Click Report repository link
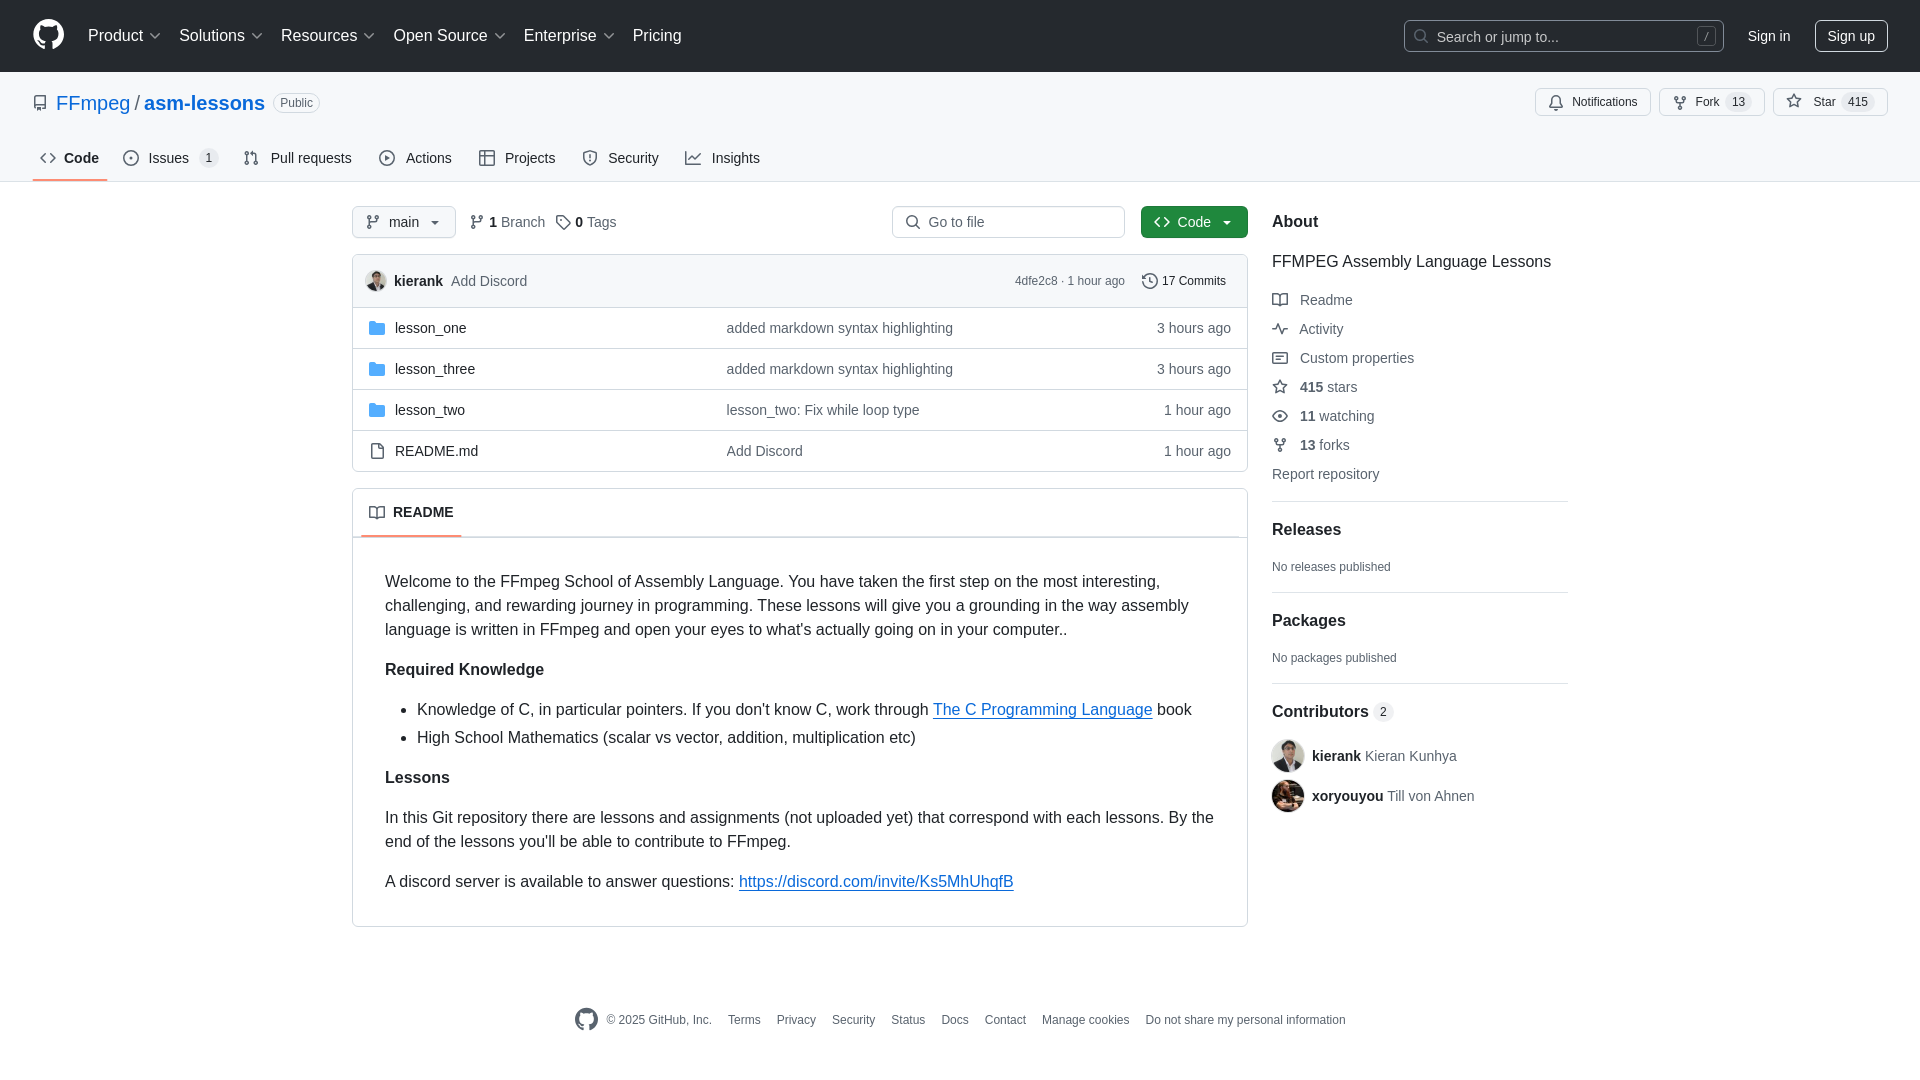Image resolution: width=1920 pixels, height=1080 pixels. tap(1325, 474)
